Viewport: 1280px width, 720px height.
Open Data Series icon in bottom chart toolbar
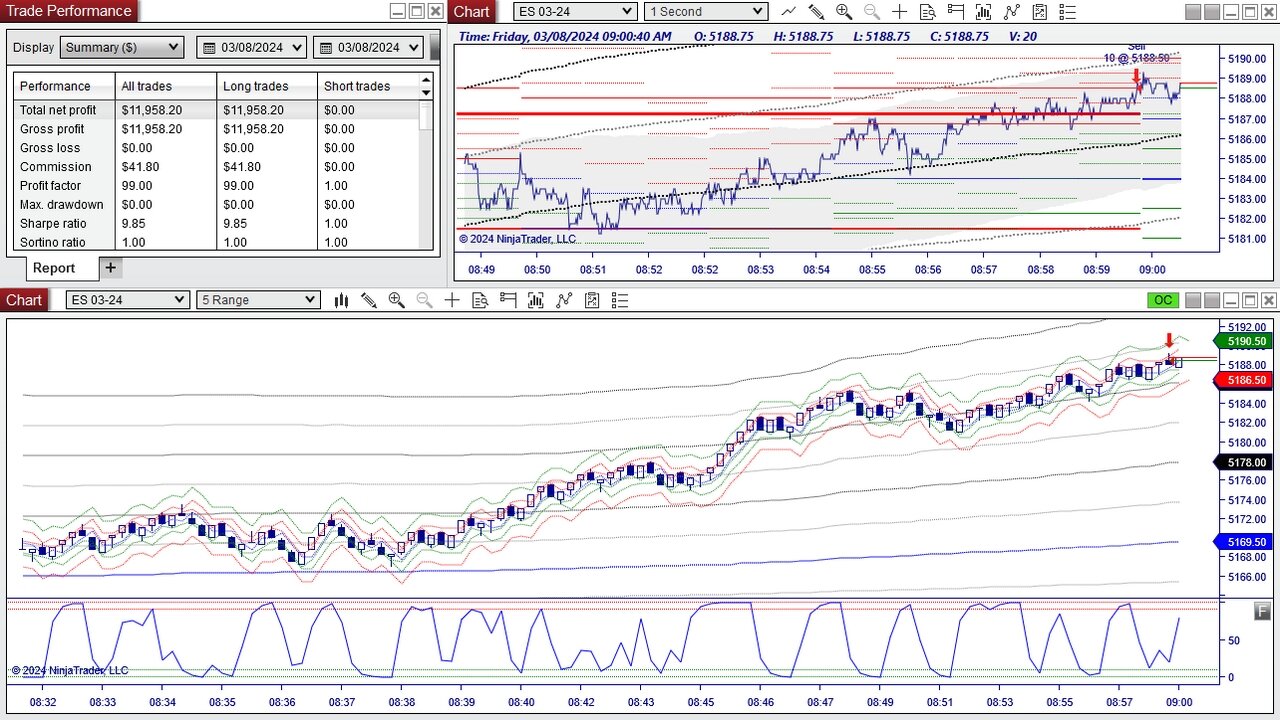535,300
